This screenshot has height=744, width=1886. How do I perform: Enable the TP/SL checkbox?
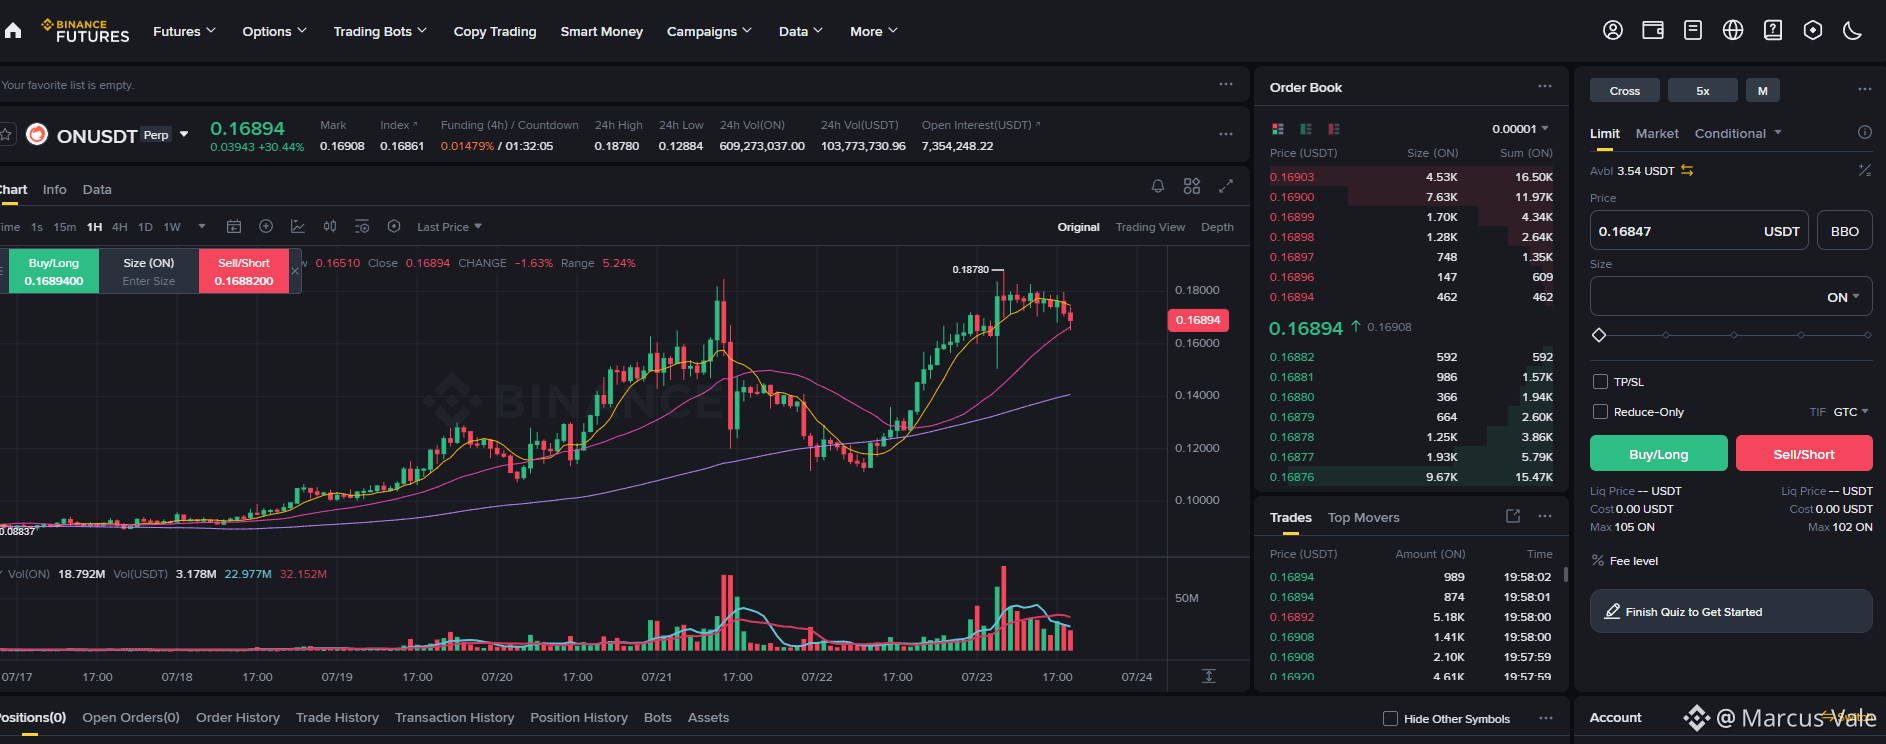1600,382
